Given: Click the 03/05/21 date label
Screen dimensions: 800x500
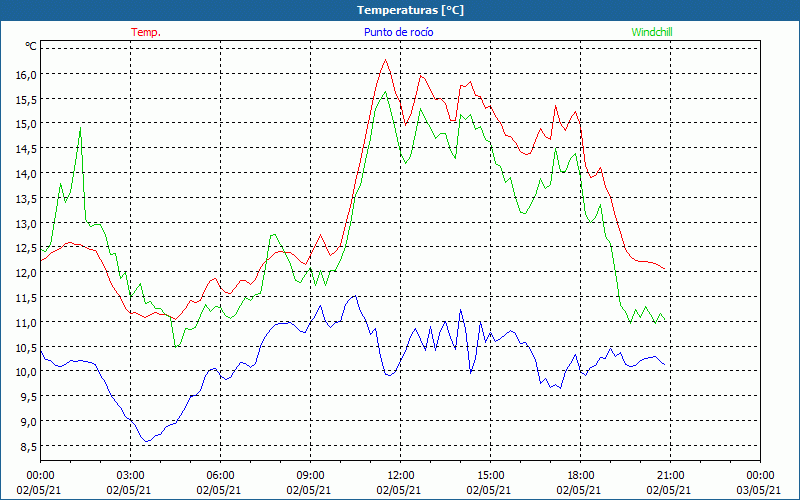Looking at the screenshot, I should click(x=760, y=490).
